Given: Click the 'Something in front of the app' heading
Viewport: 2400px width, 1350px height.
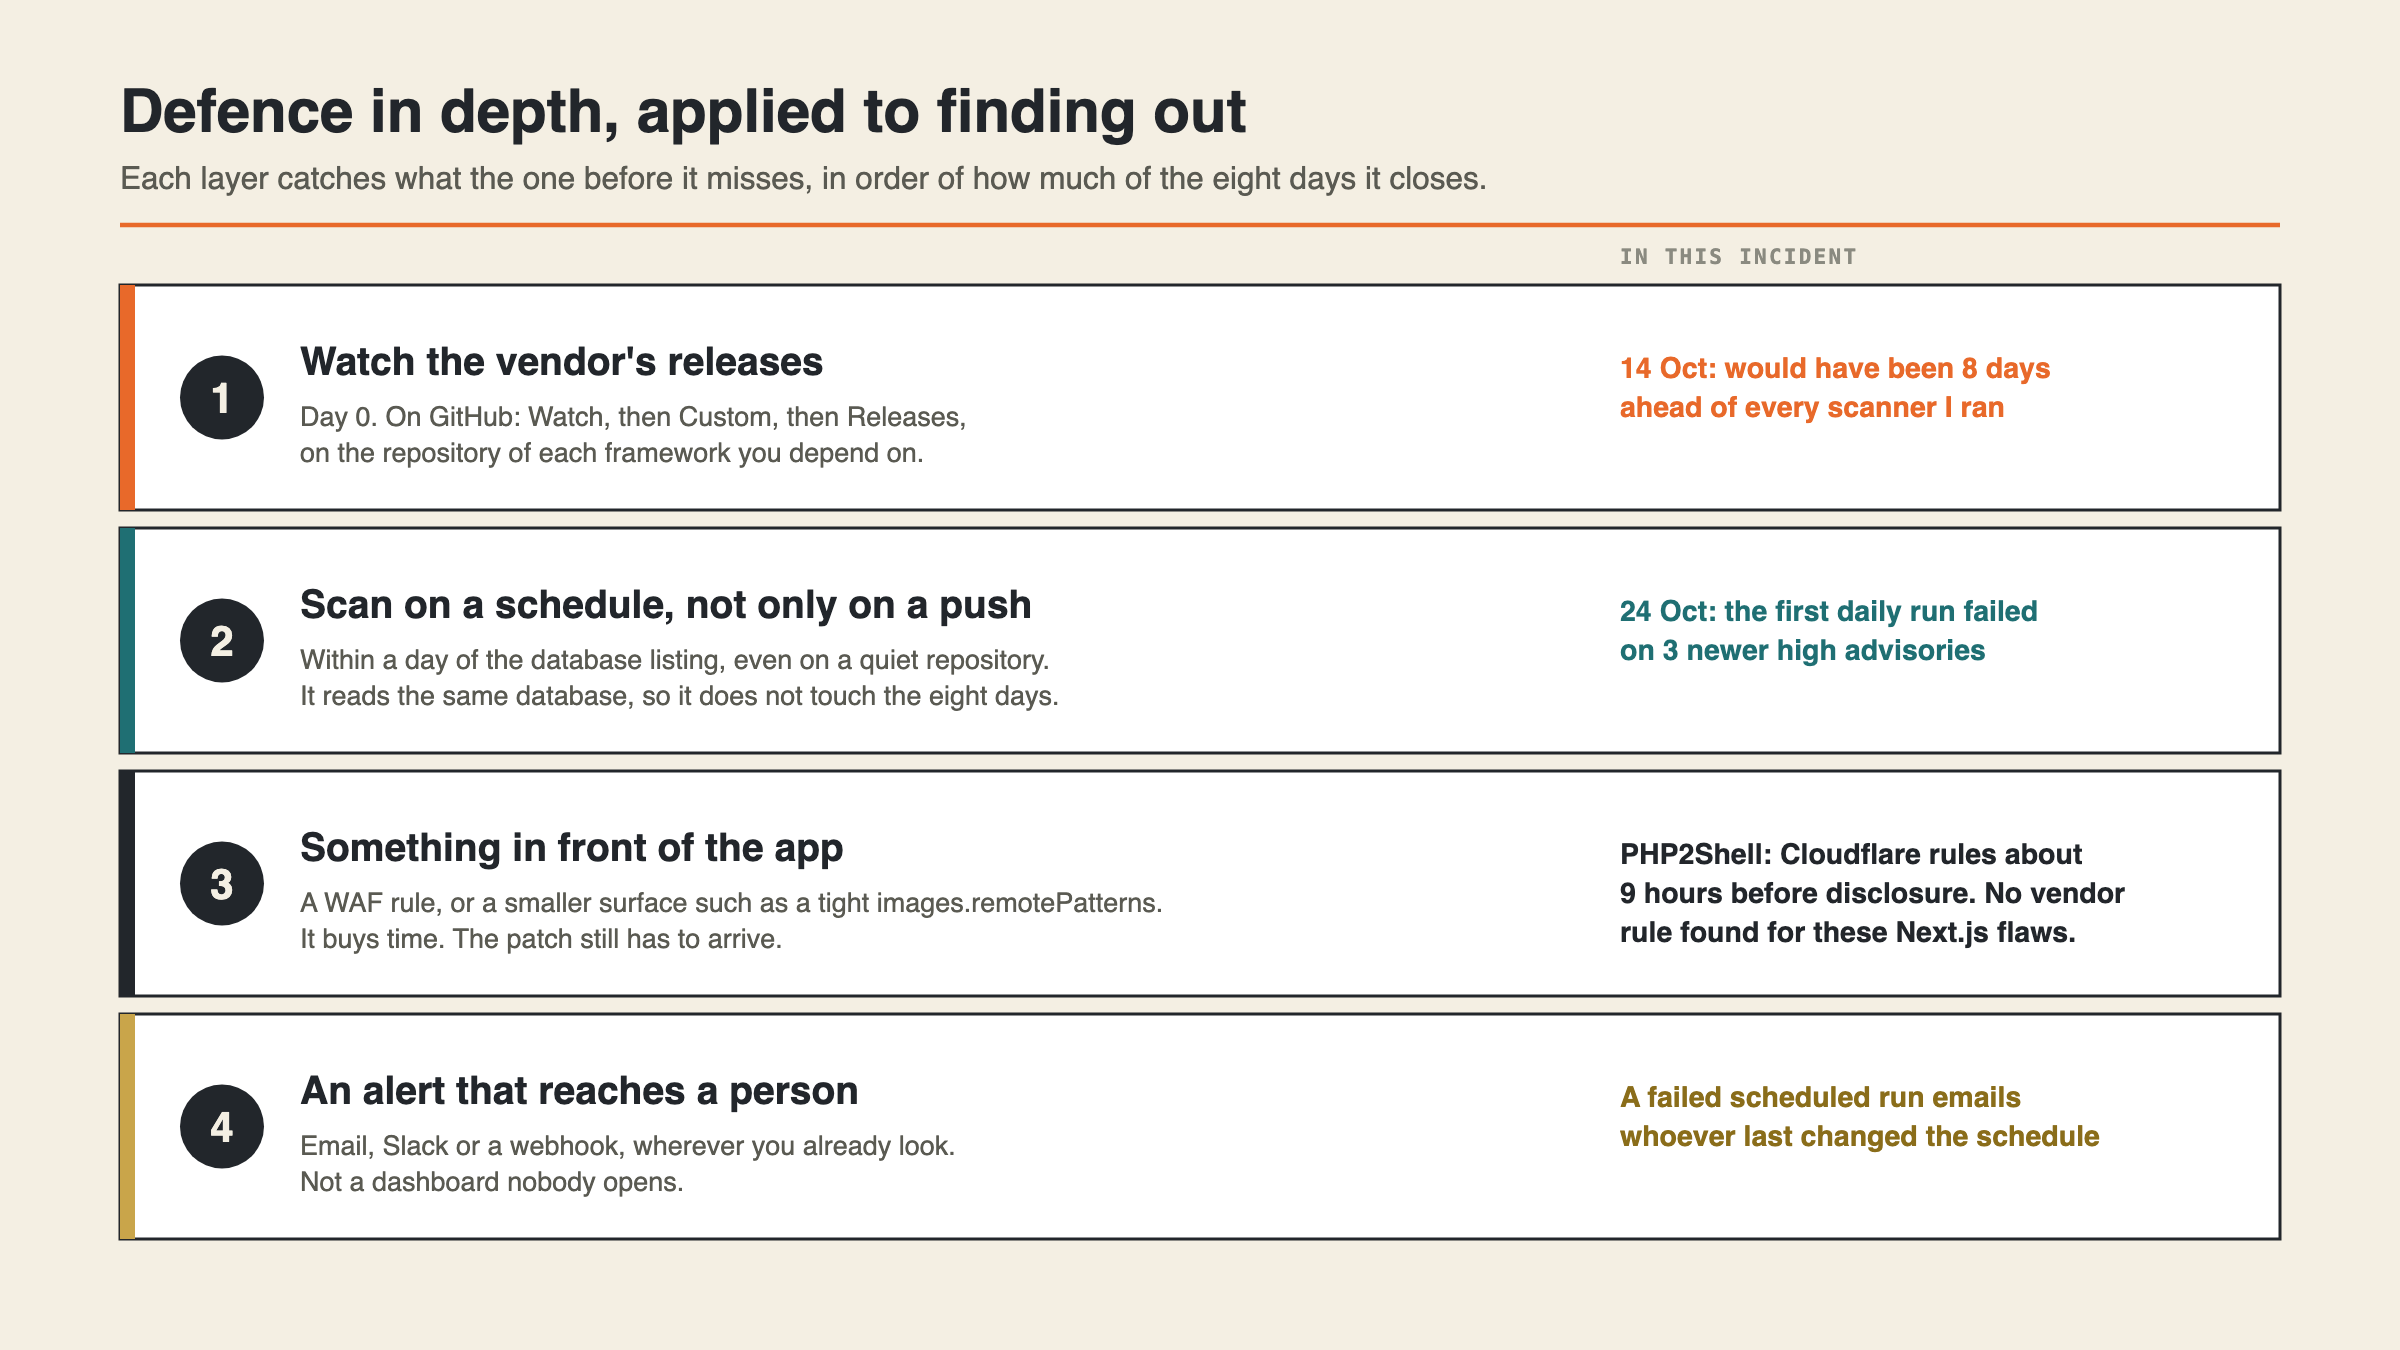Looking at the screenshot, I should pyautogui.click(x=571, y=848).
